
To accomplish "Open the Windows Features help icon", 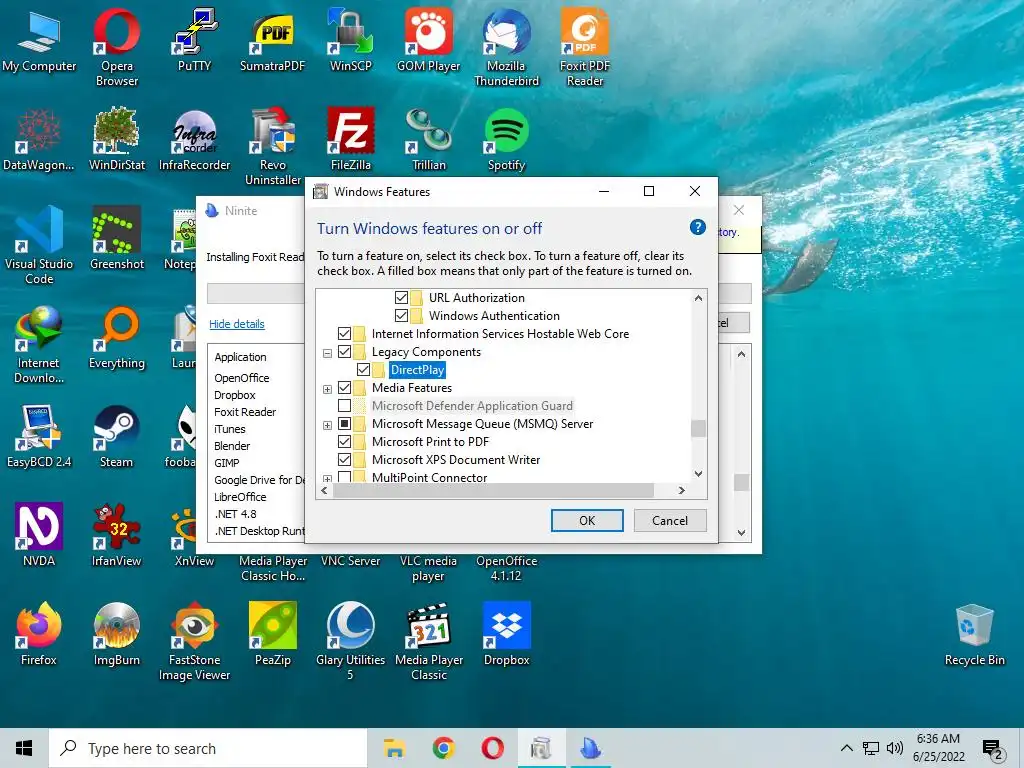I will pyautogui.click(x=697, y=227).
